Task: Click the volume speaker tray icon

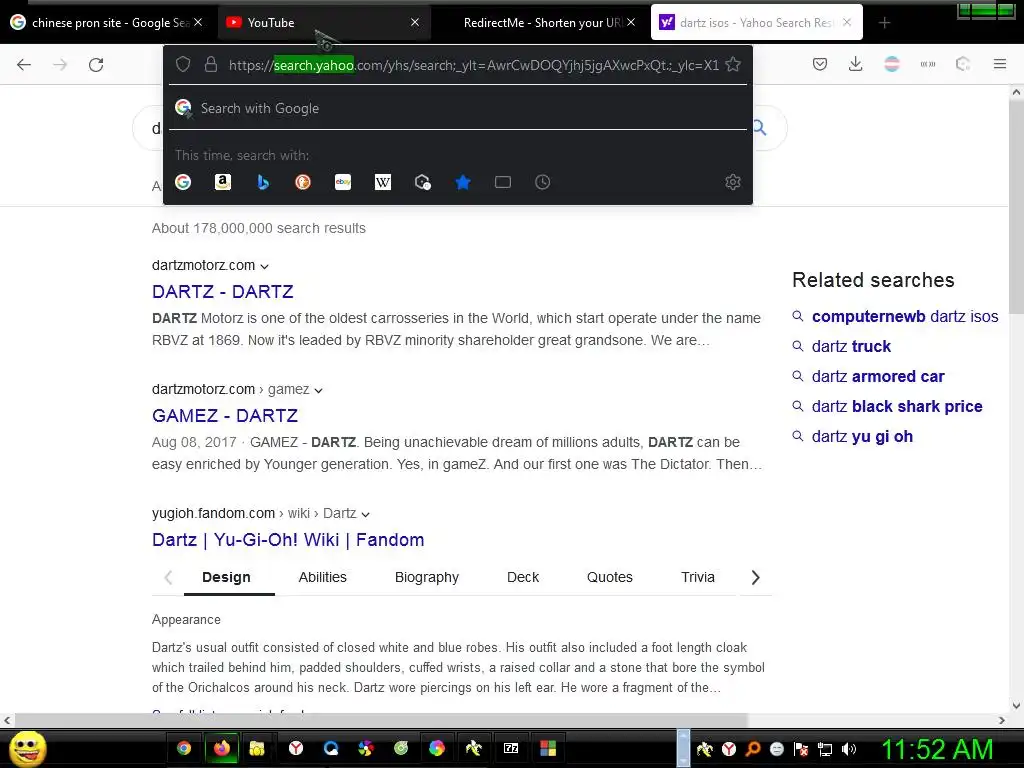Action: tap(849, 749)
